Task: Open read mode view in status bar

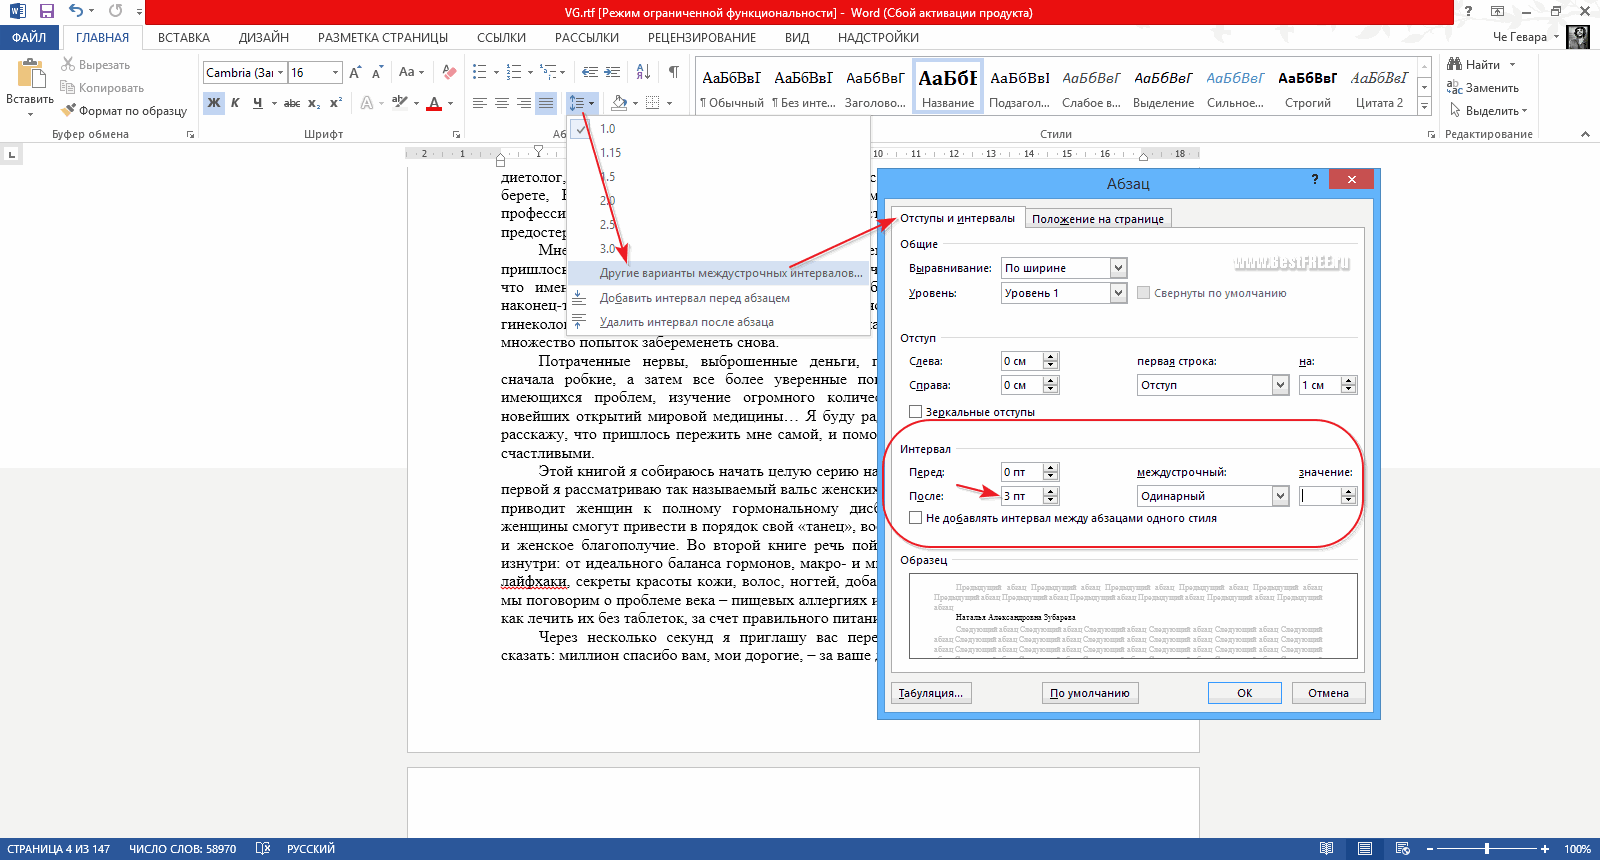Action: [1326, 849]
